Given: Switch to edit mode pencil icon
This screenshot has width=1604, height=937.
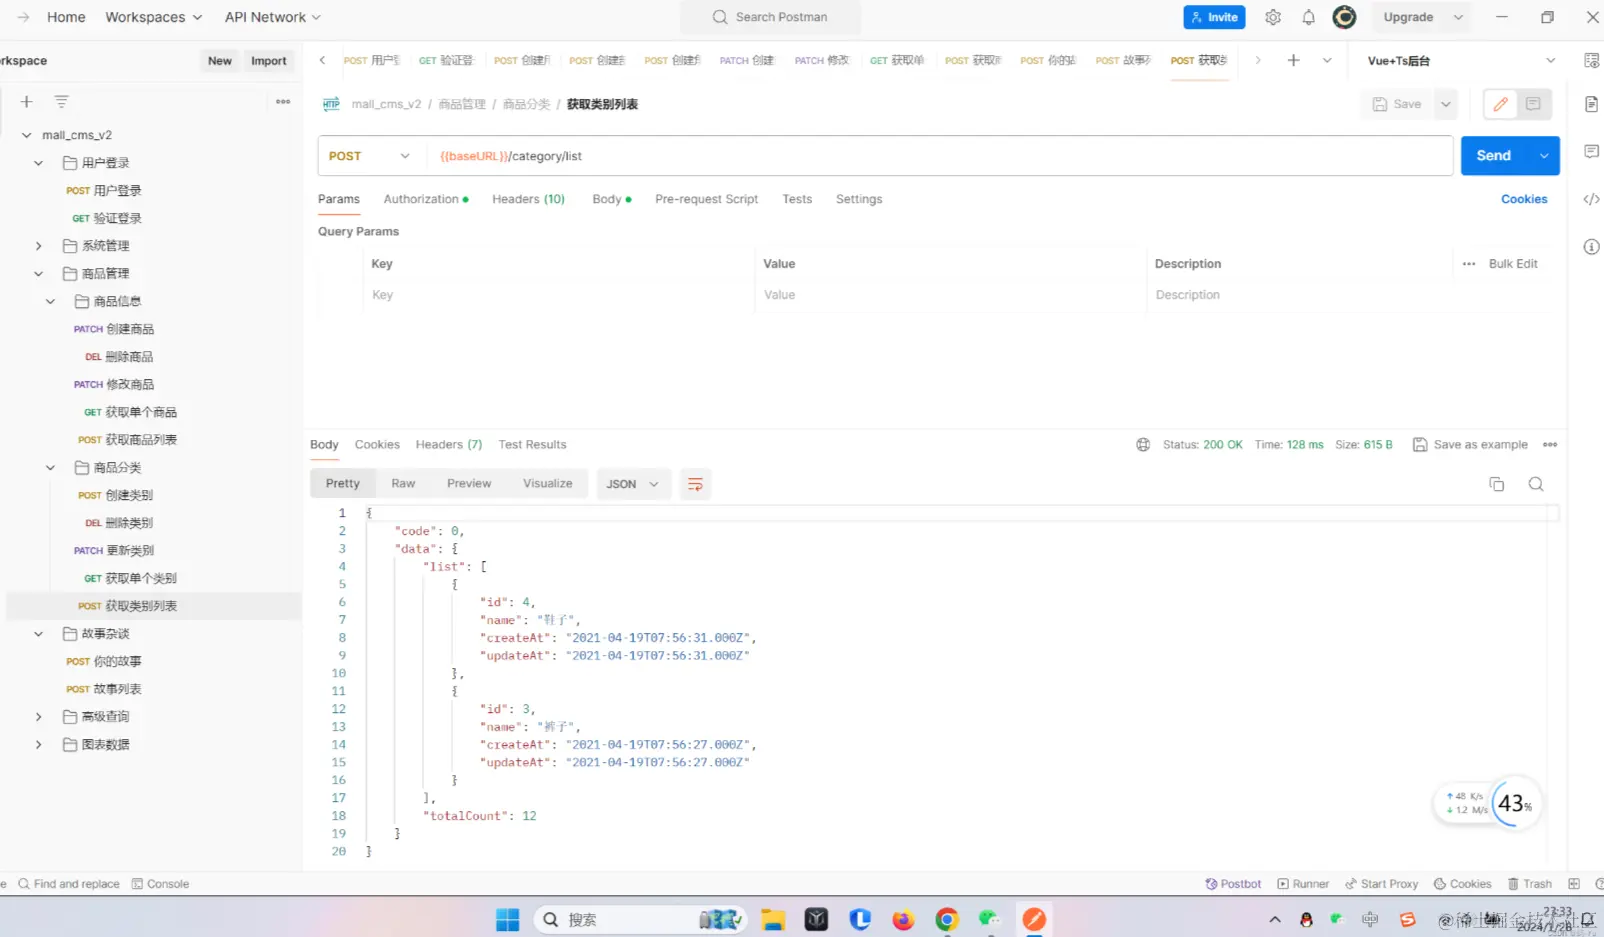Looking at the screenshot, I should (x=1500, y=104).
